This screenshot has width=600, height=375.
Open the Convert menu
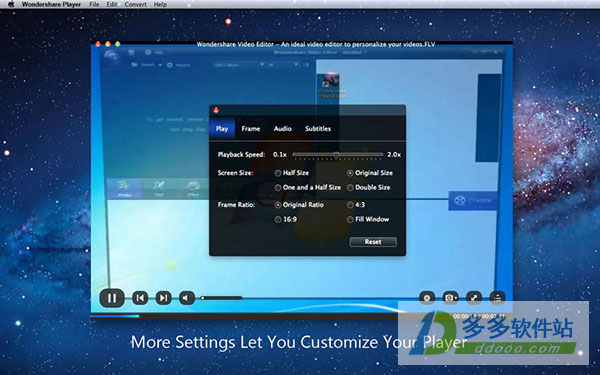[135, 4]
